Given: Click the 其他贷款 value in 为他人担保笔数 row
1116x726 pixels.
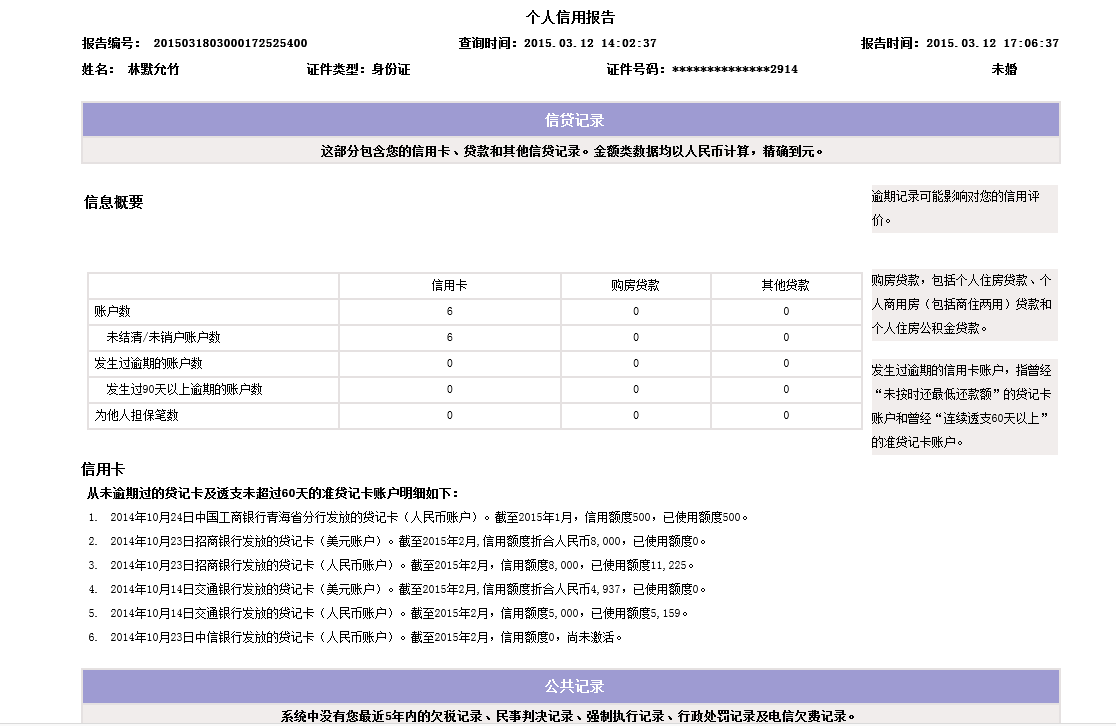Looking at the screenshot, I should coord(786,416).
